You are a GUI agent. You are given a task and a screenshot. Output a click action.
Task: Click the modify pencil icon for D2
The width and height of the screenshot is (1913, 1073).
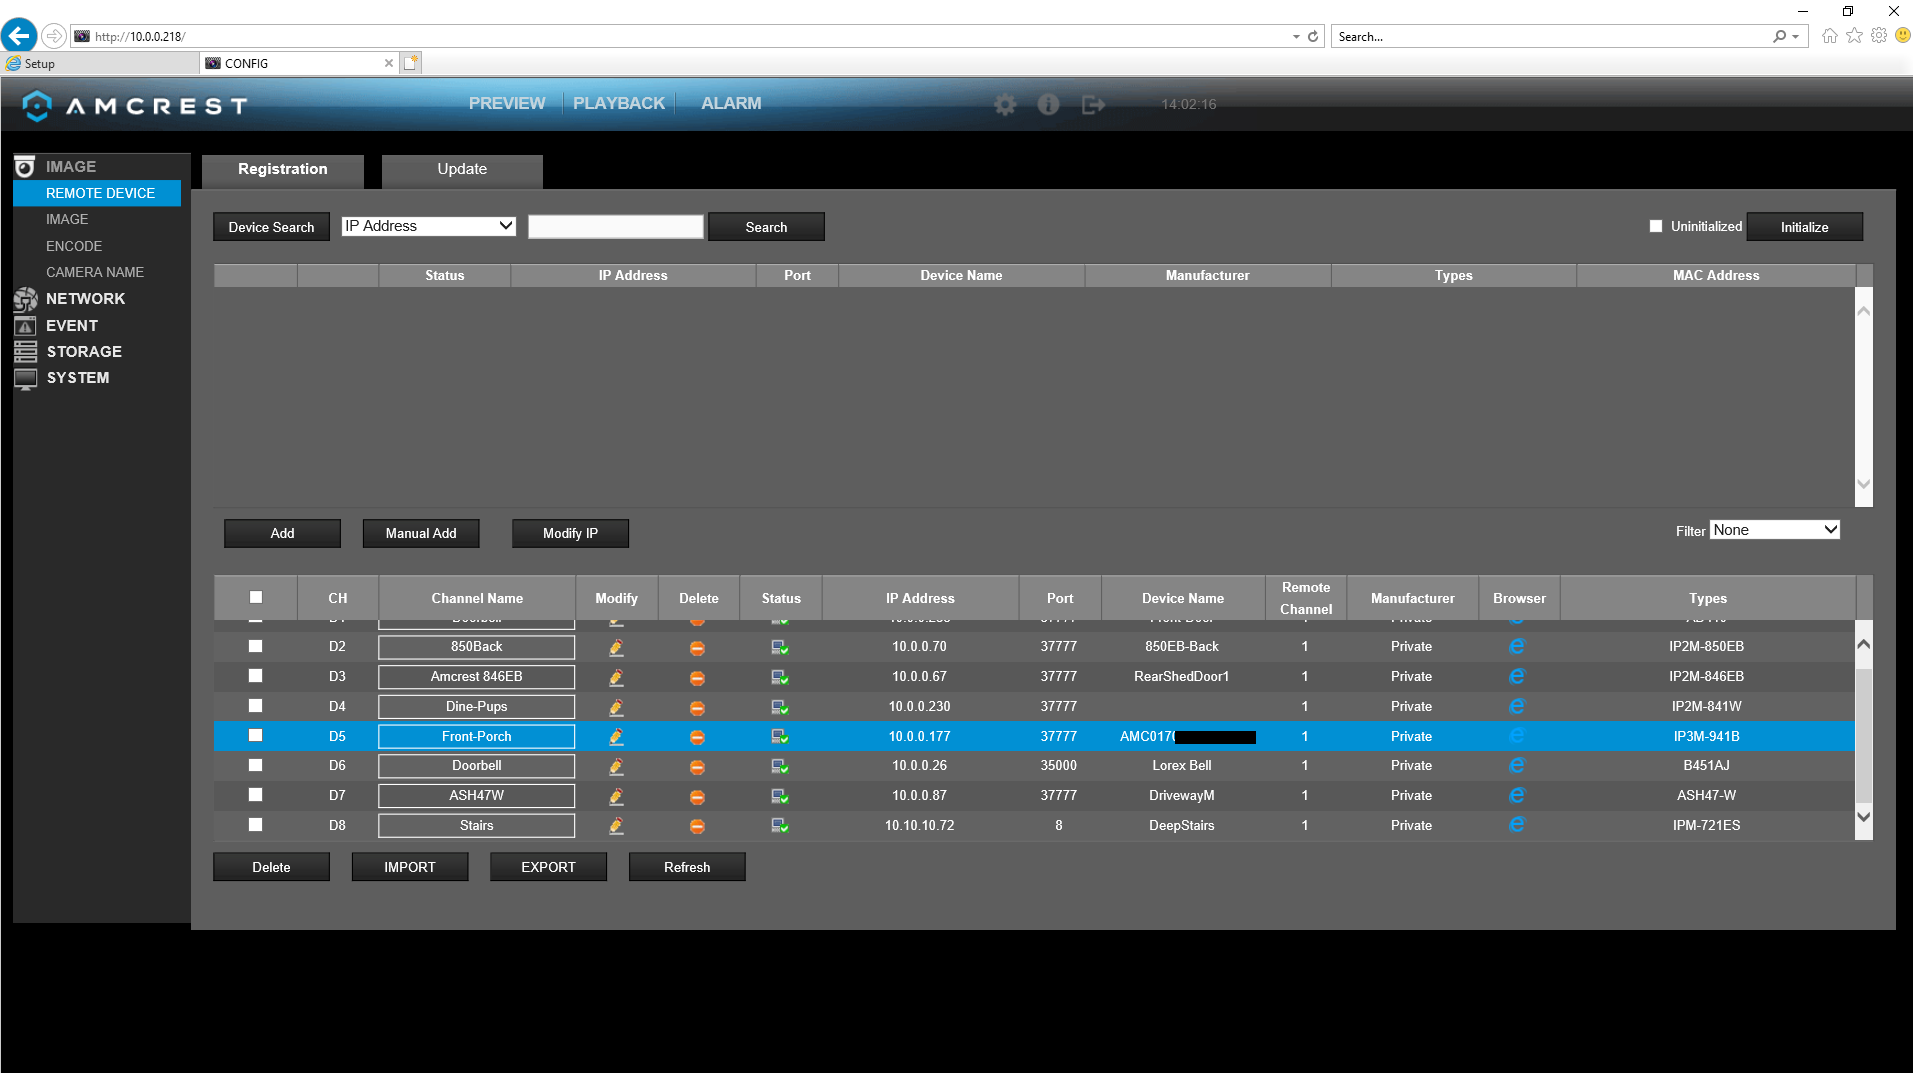[x=616, y=647]
